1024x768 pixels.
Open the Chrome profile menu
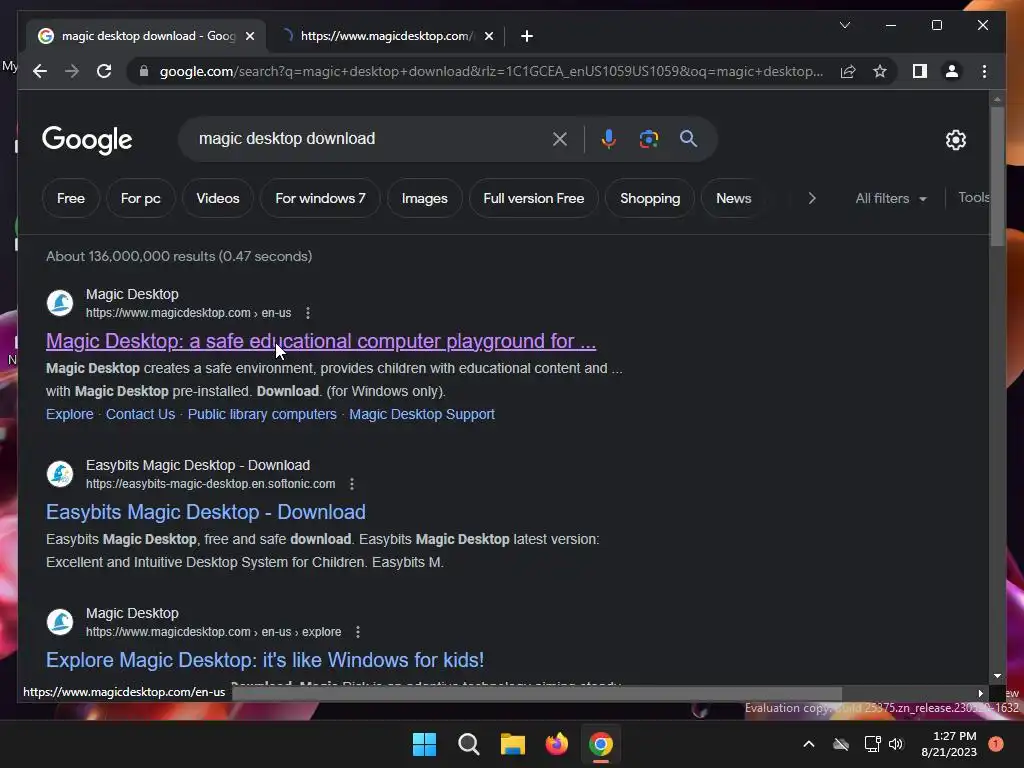coord(952,71)
